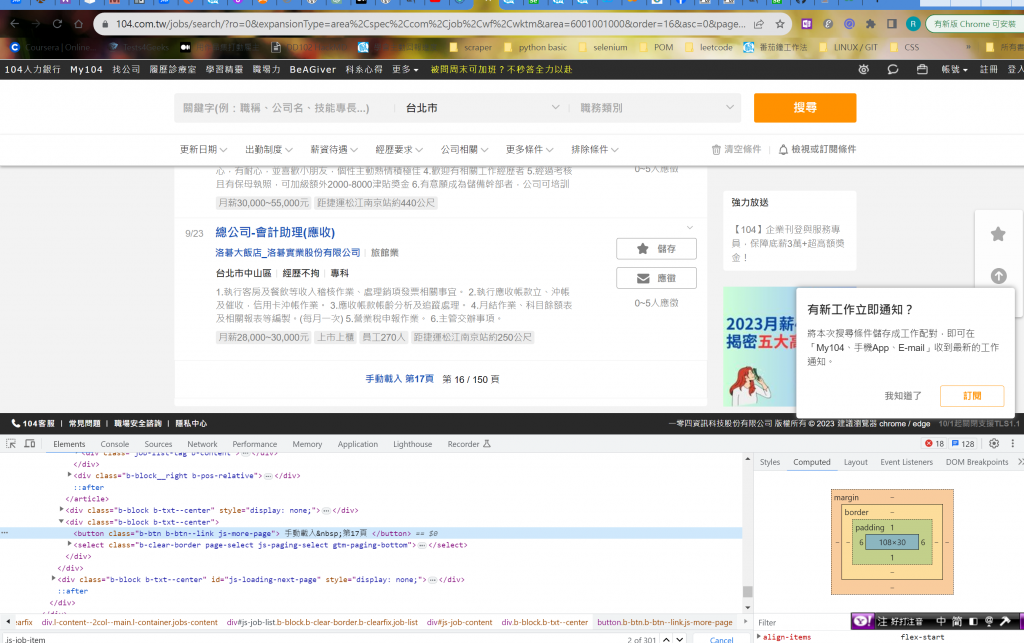The width and height of the screenshot is (1024, 643).
Task: Activate the DevTools element inspector icon
Action: 11,444
